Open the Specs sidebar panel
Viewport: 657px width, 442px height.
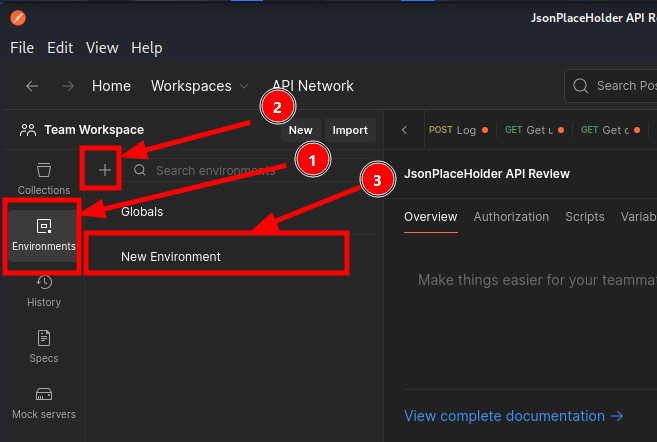[44, 347]
